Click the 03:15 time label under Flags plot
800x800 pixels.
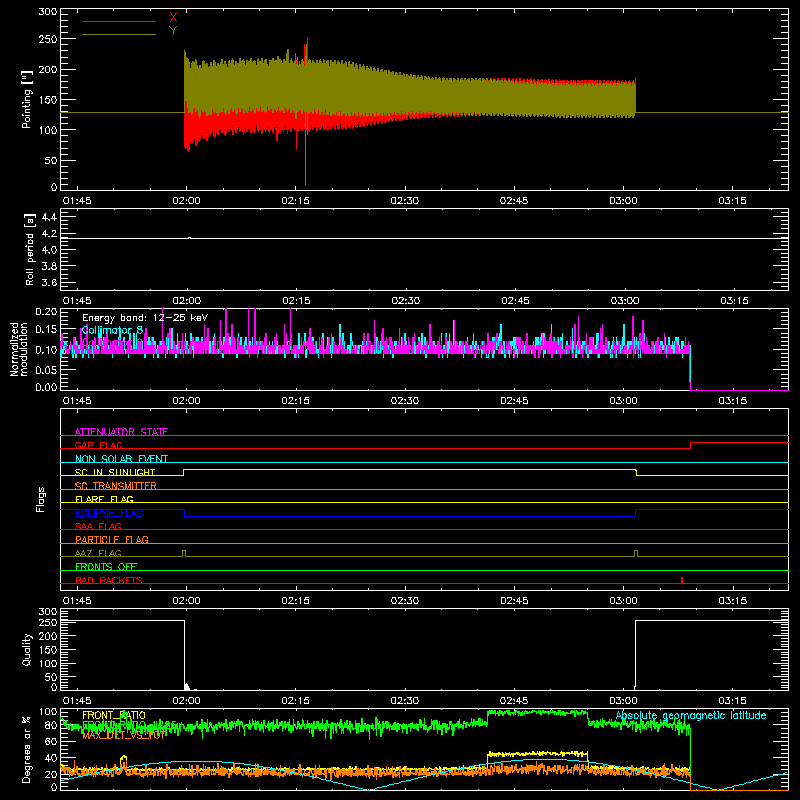coord(733,601)
